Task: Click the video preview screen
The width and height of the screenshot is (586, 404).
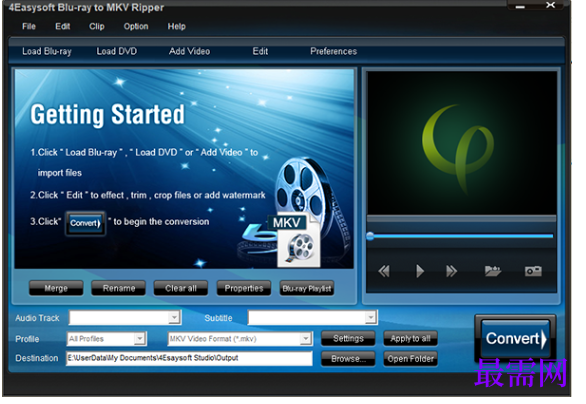Action: [462, 143]
